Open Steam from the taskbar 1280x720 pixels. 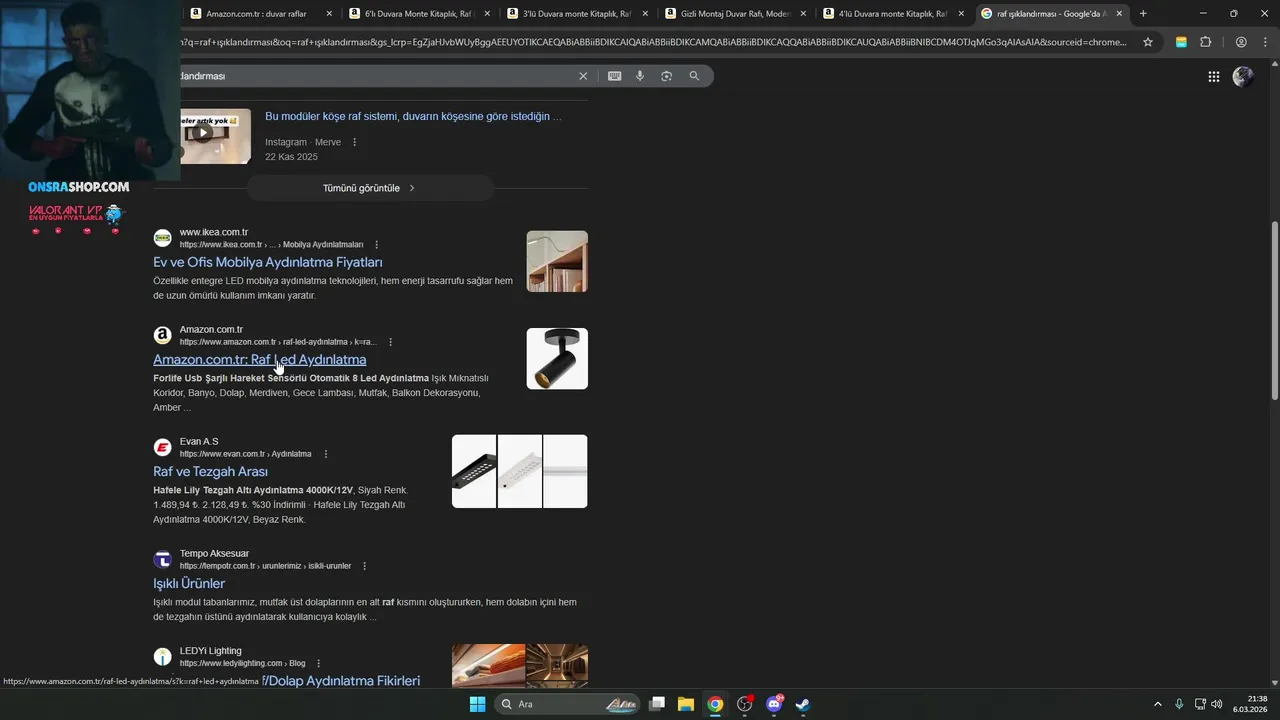802,704
